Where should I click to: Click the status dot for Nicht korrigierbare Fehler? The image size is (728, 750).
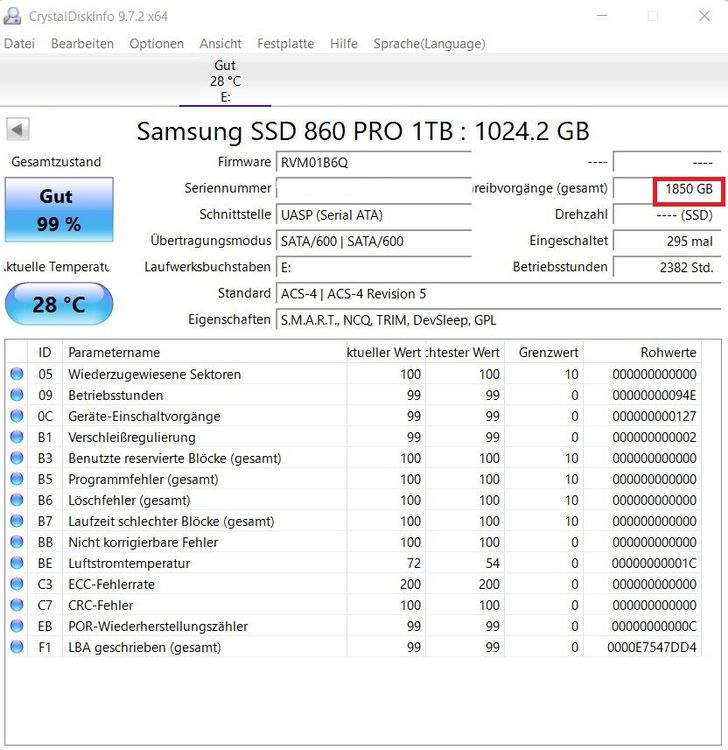17,542
